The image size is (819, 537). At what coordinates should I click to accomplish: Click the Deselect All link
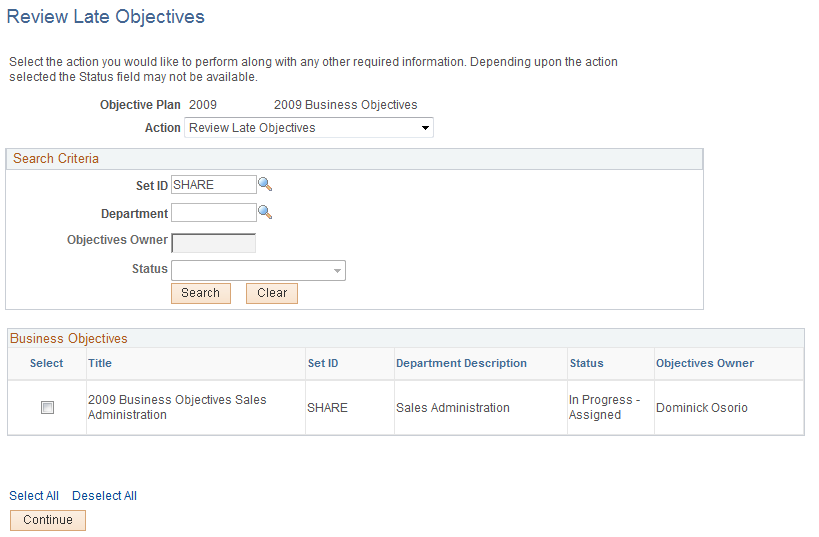pos(104,496)
